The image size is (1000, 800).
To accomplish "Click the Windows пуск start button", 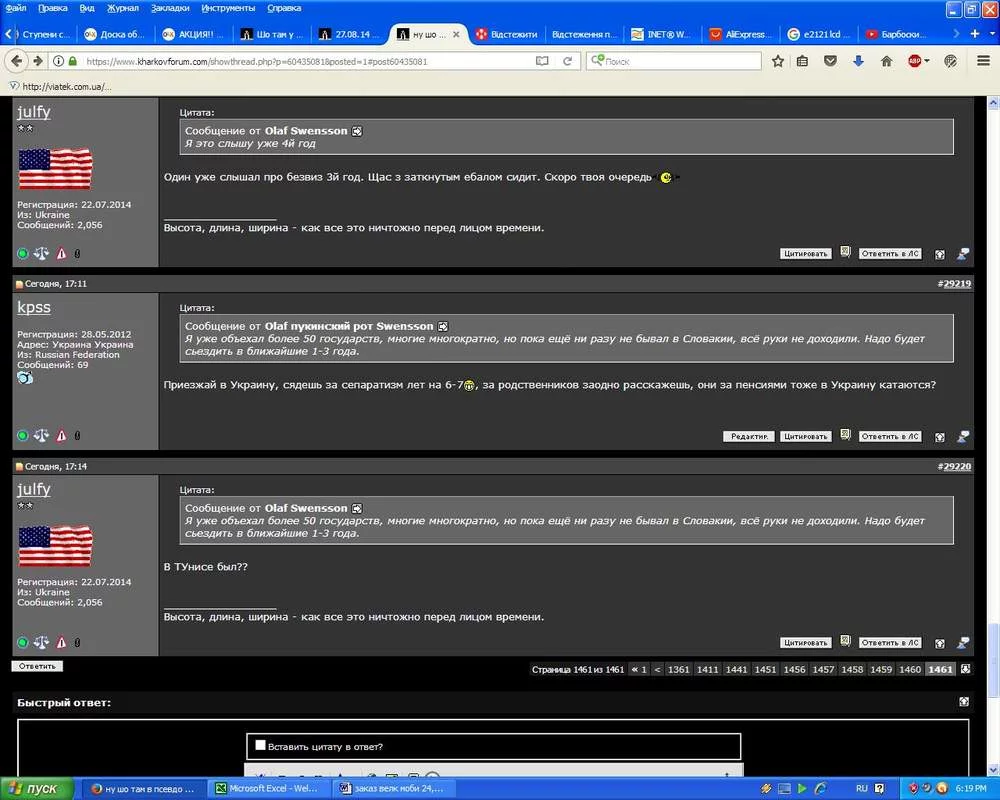I will (36, 789).
